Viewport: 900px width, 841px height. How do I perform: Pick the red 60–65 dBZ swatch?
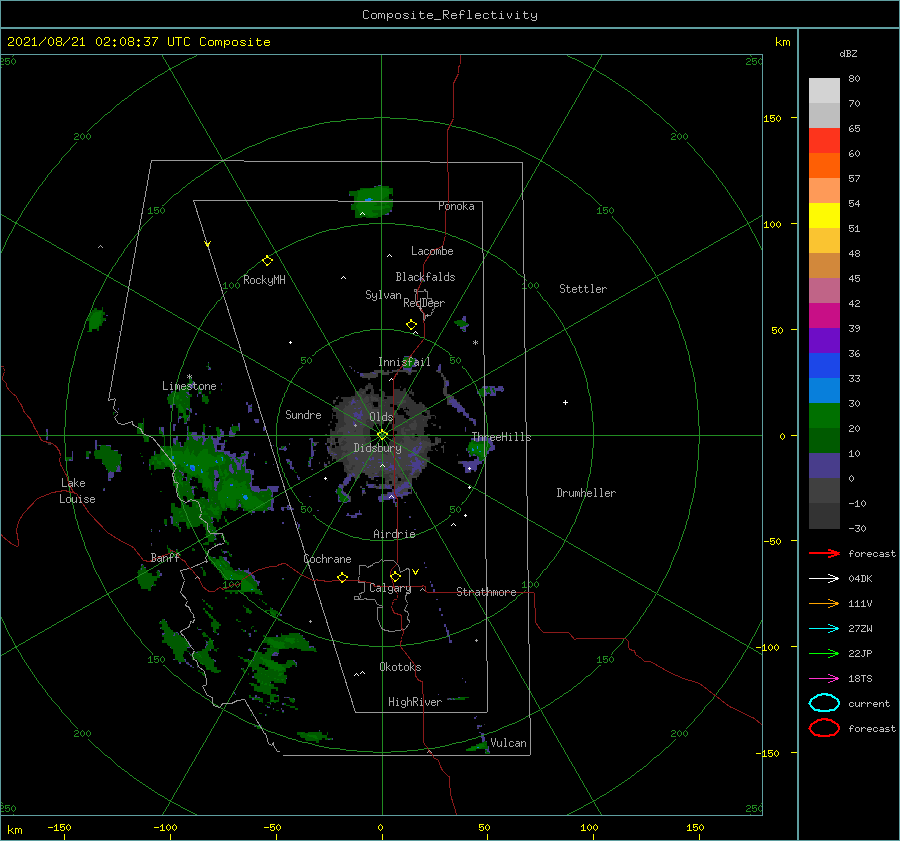(824, 141)
